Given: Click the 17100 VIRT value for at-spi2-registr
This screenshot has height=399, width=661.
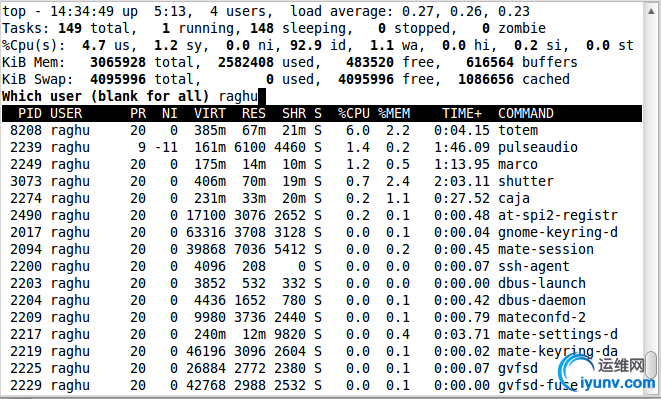Looking at the screenshot, I should [206, 215].
